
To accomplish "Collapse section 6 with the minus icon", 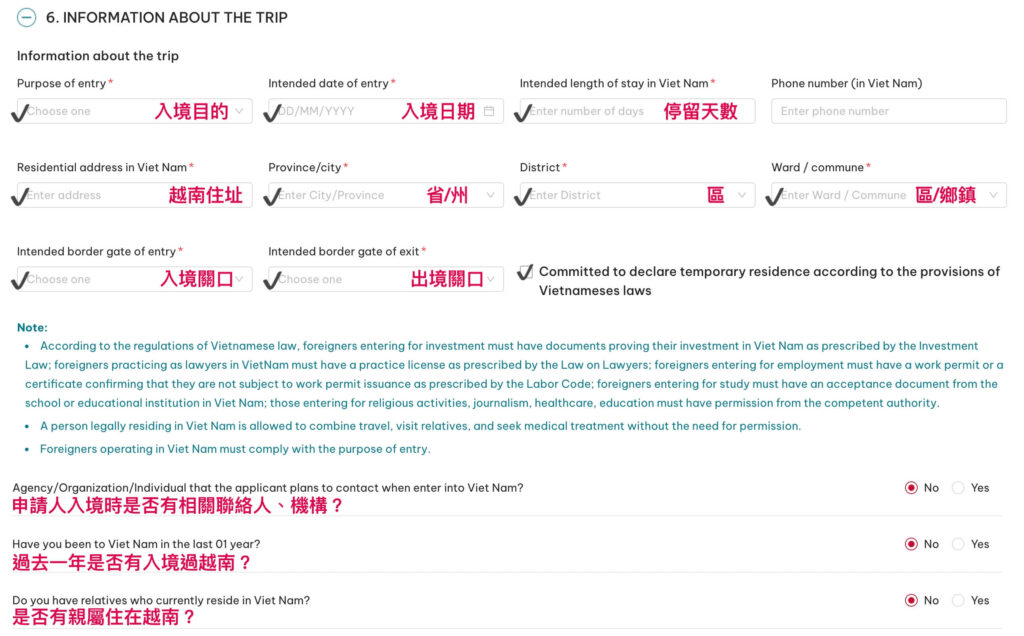I will (26, 17).
